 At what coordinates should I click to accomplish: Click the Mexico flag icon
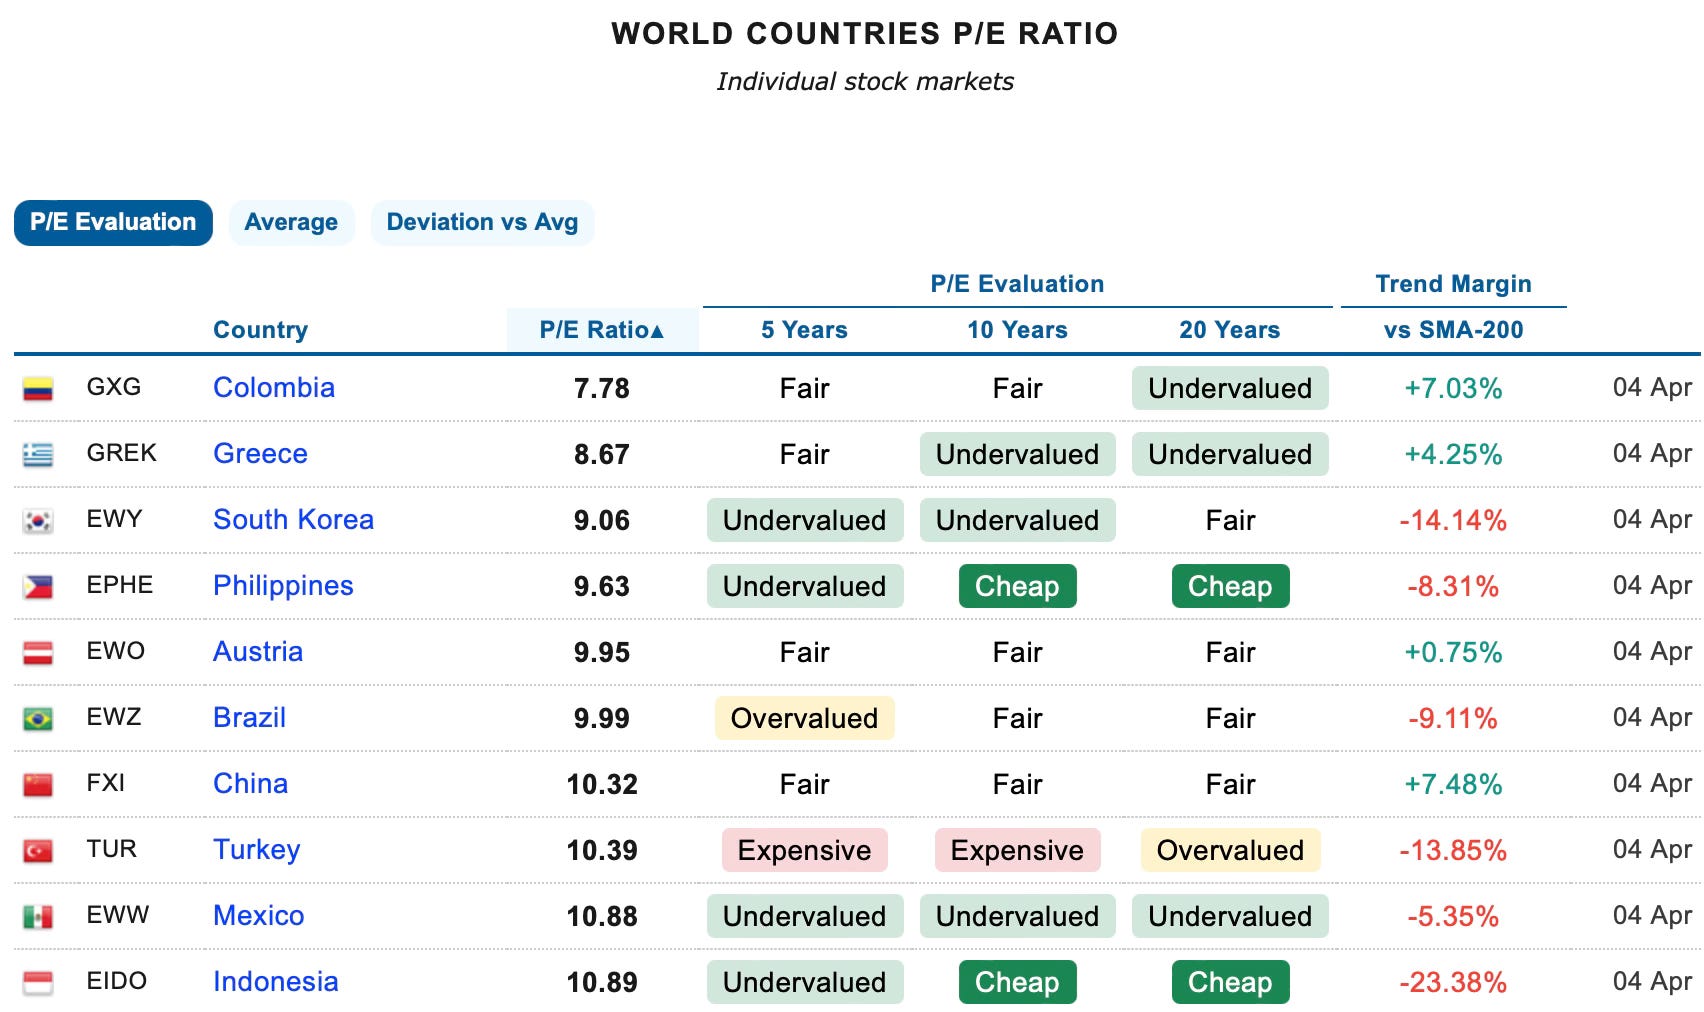point(38,917)
